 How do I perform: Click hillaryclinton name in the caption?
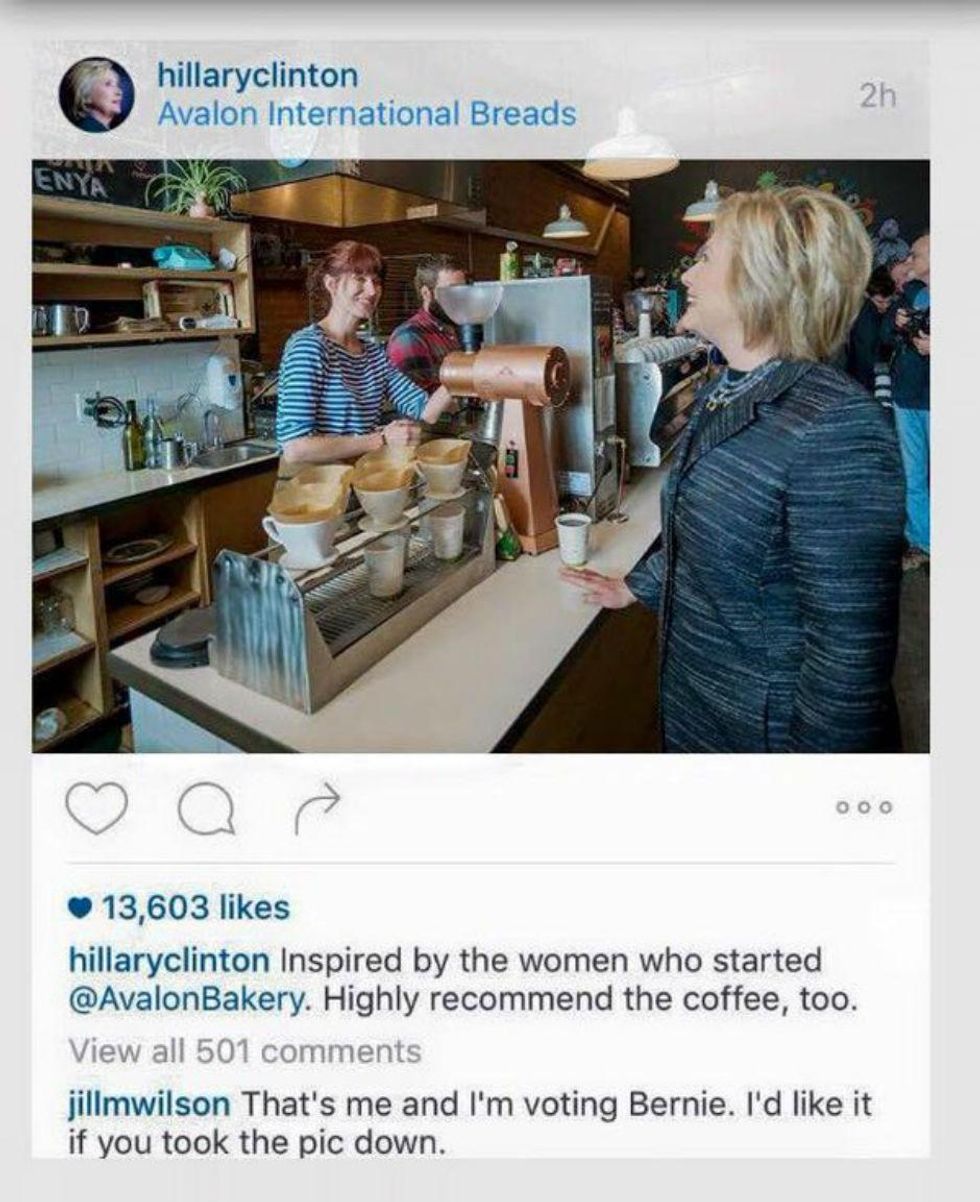(x=168, y=961)
